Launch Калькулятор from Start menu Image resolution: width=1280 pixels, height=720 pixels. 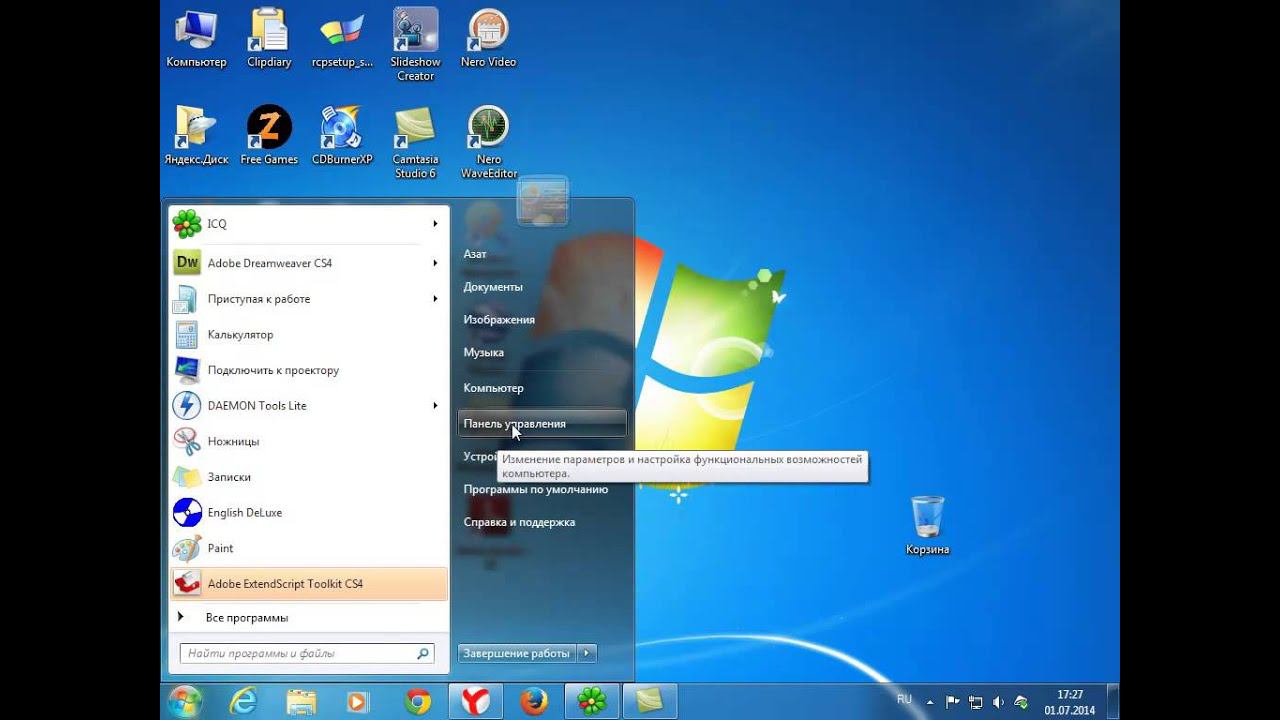[x=309, y=335]
